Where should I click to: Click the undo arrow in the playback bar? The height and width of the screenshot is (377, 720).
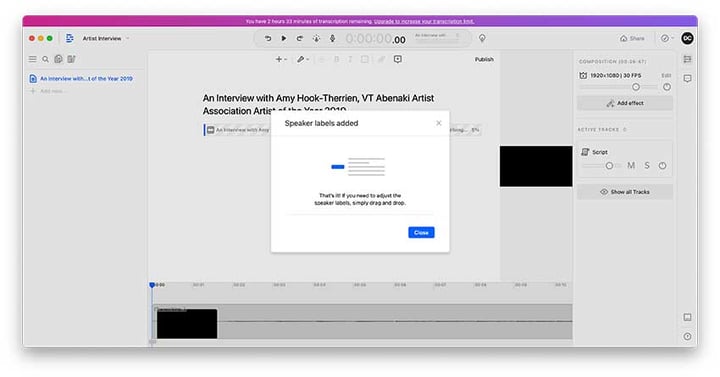click(x=268, y=39)
